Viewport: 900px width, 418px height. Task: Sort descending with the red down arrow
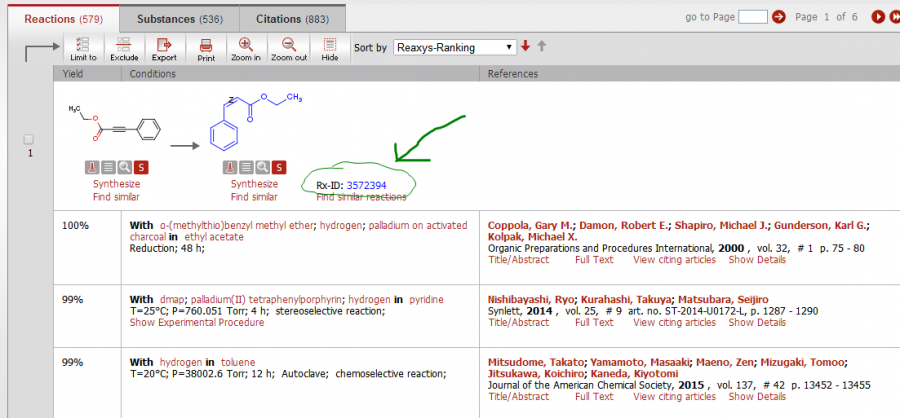pyautogui.click(x=525, y=47)
